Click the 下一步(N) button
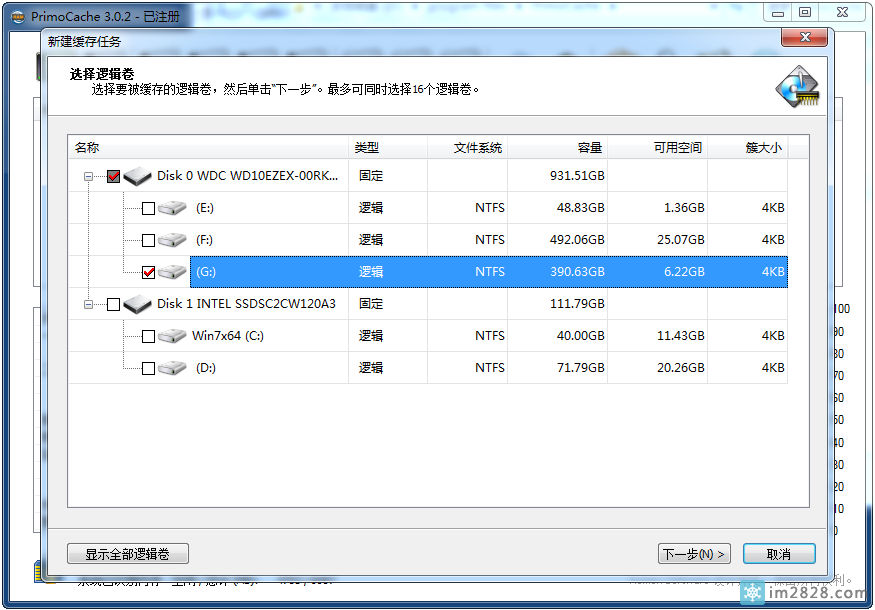The width and height of the screenshot is (875, 610). pyautogui.click(x=694, y=553)
